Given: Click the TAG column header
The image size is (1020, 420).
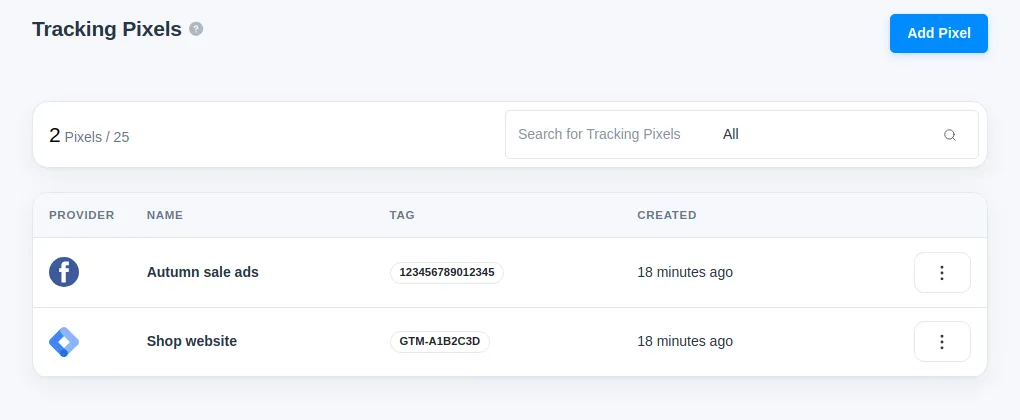Looking at the screenshot, I should [x=402, y=215].
